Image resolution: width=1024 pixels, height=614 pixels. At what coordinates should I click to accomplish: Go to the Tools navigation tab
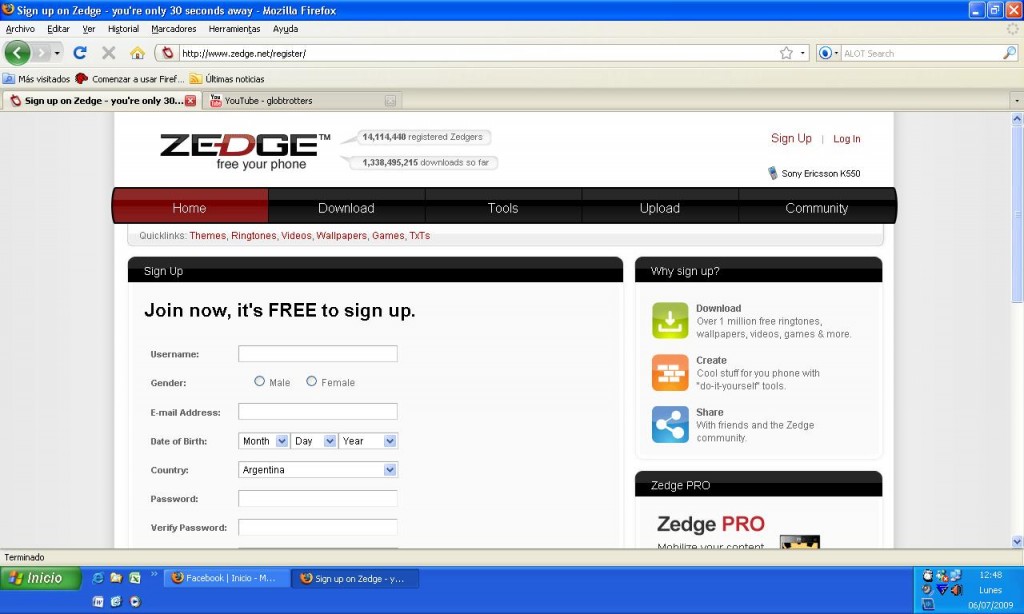click(x=503, y=208)
